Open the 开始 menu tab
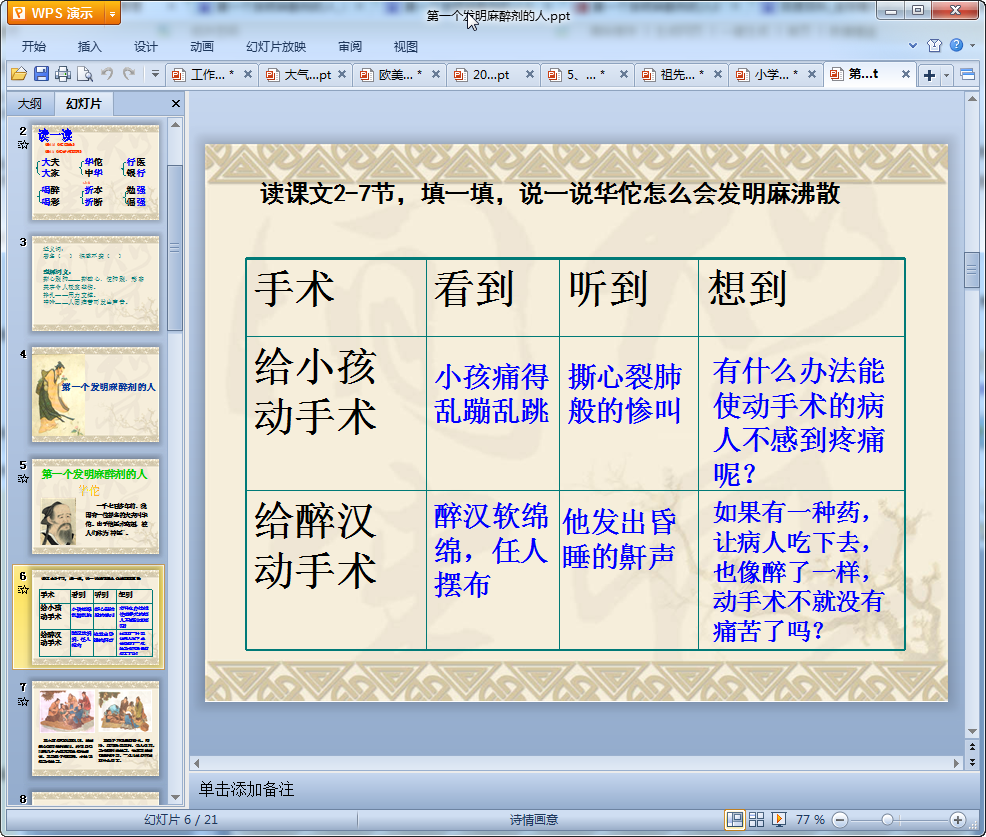 [34, 47]
